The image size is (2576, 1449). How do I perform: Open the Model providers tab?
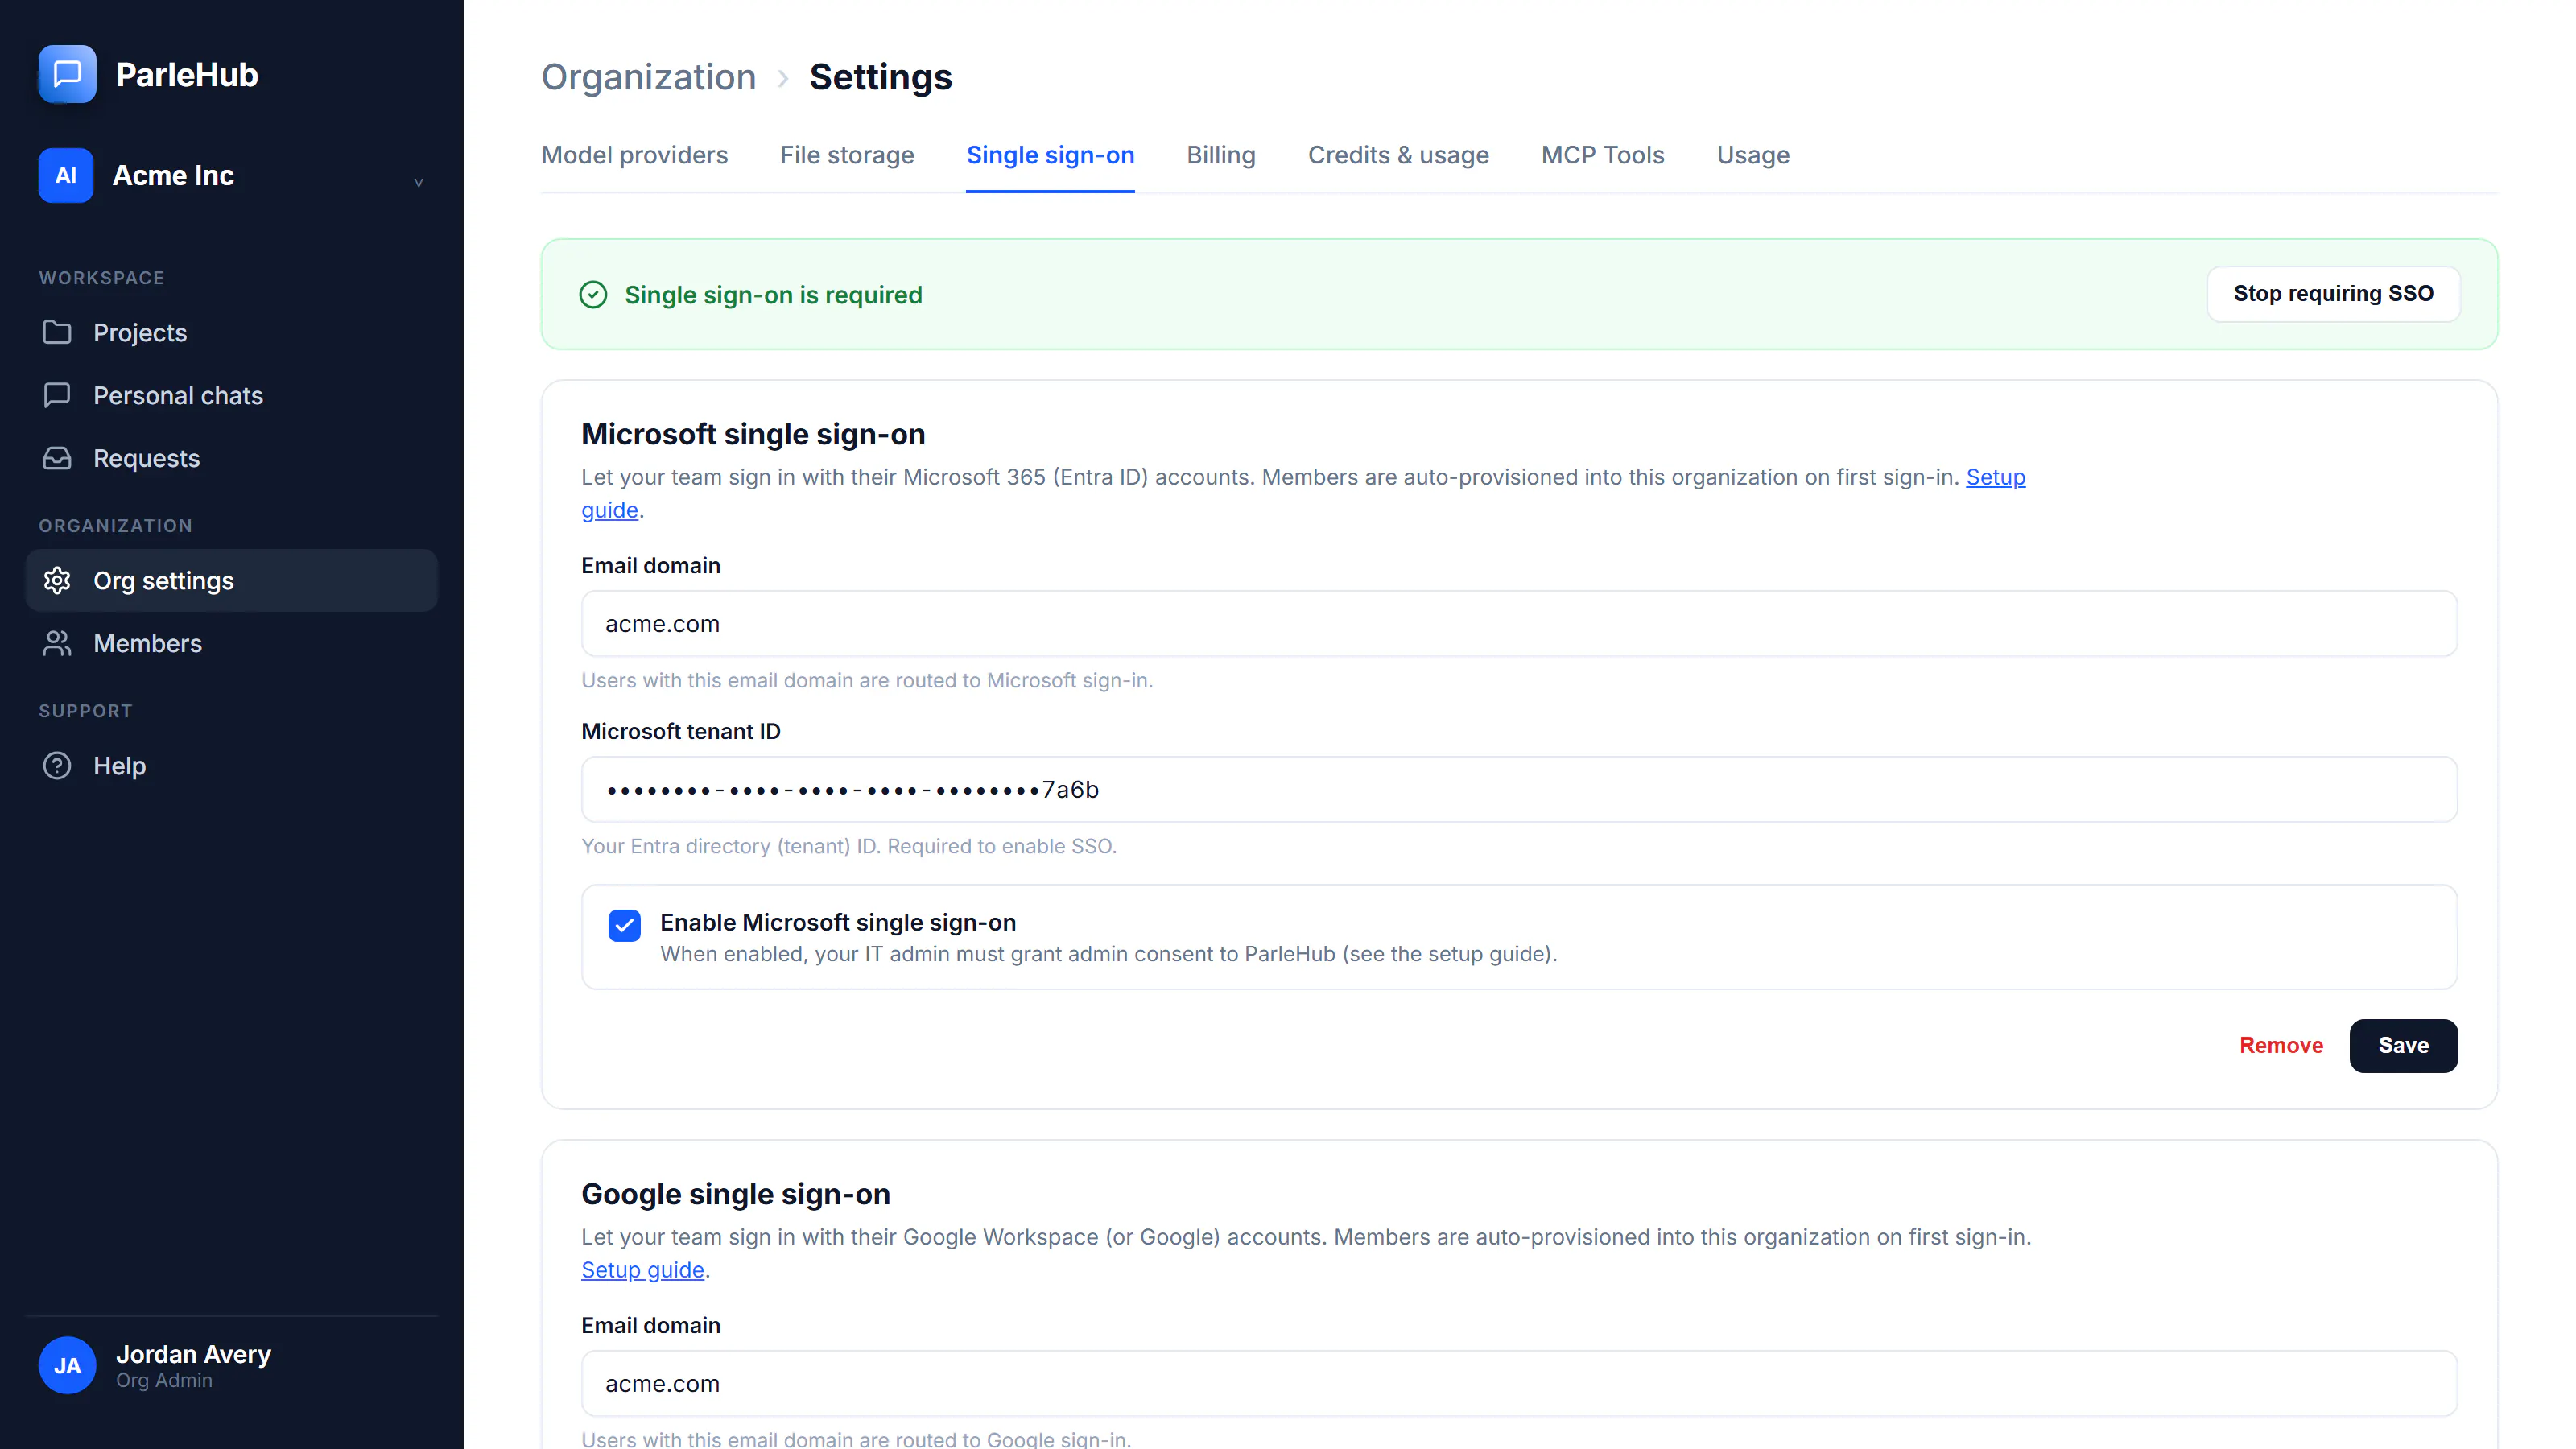click(x=634, y=155)
